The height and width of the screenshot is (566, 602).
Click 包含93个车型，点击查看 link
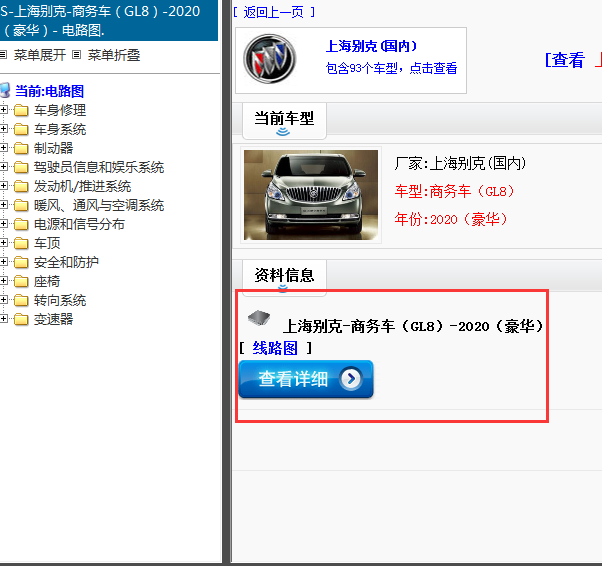(x=391, y=68)
